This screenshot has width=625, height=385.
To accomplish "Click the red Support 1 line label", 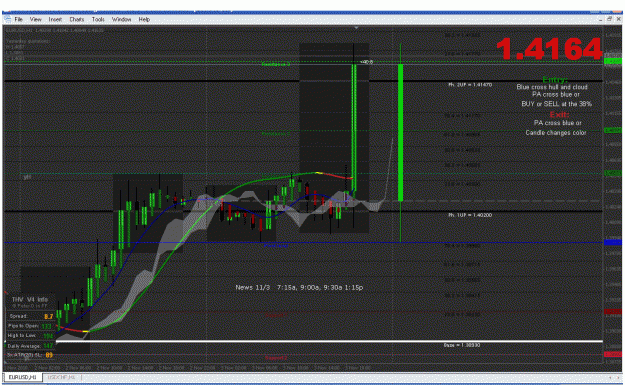I will [x=276, y=315].
